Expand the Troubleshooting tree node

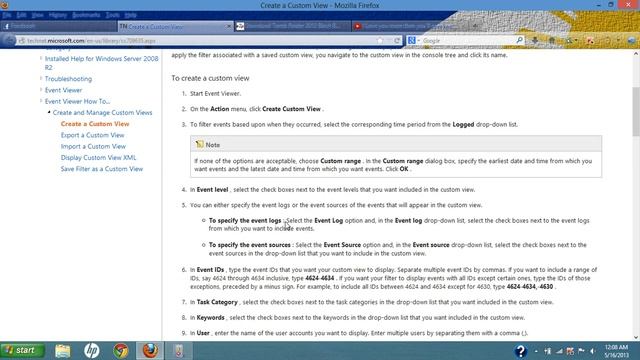pyautogui.click(x=41, y=78)
